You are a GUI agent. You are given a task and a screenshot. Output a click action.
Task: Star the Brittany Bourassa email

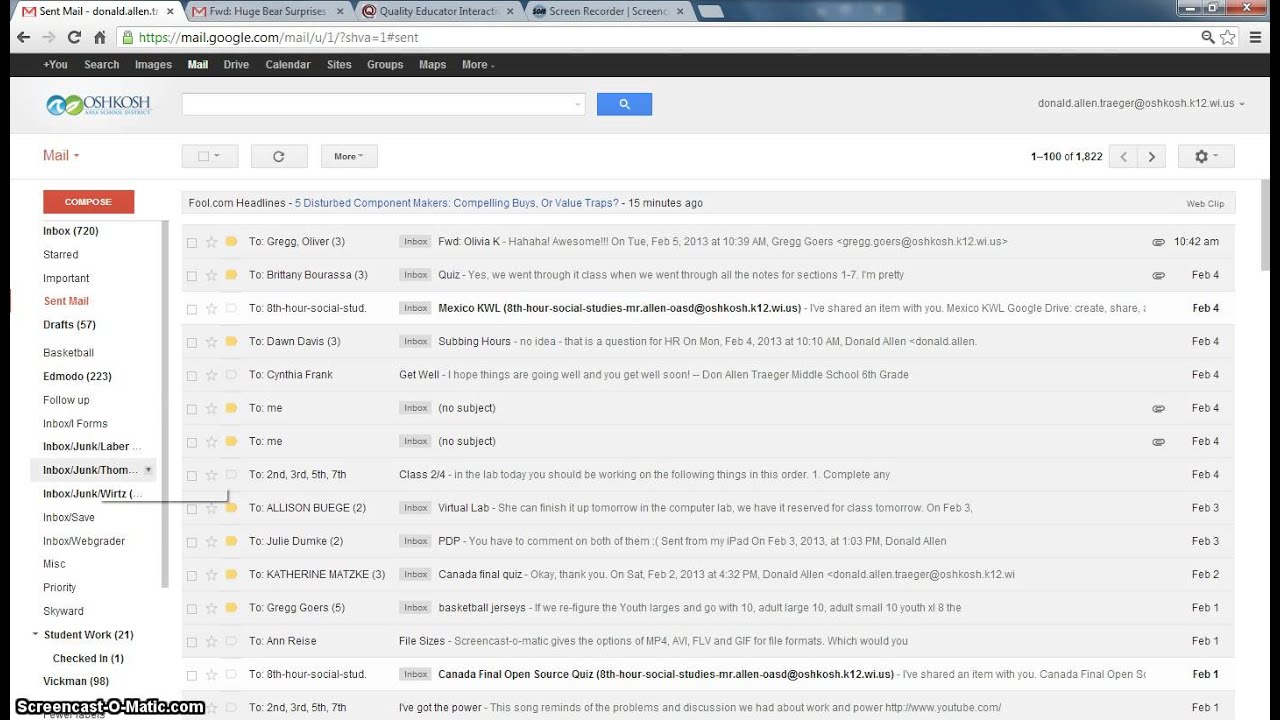click(211, 275)
